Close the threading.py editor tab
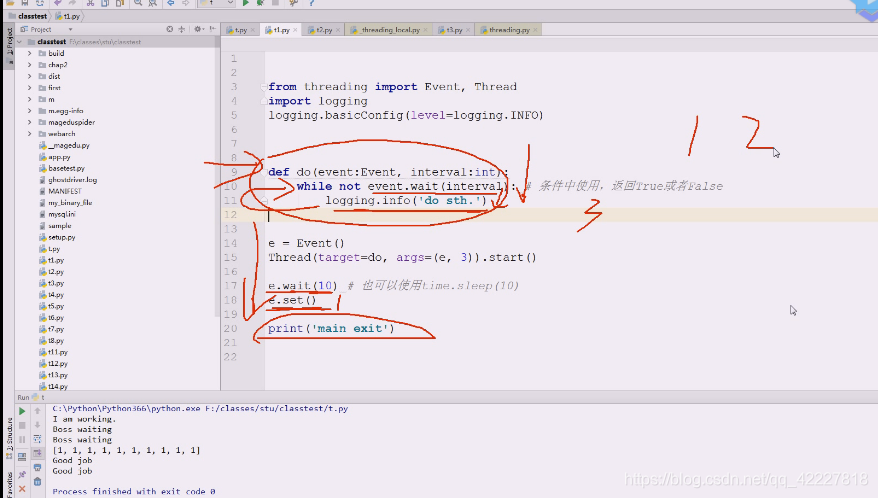The image size is (878, 498). [535, 30]
